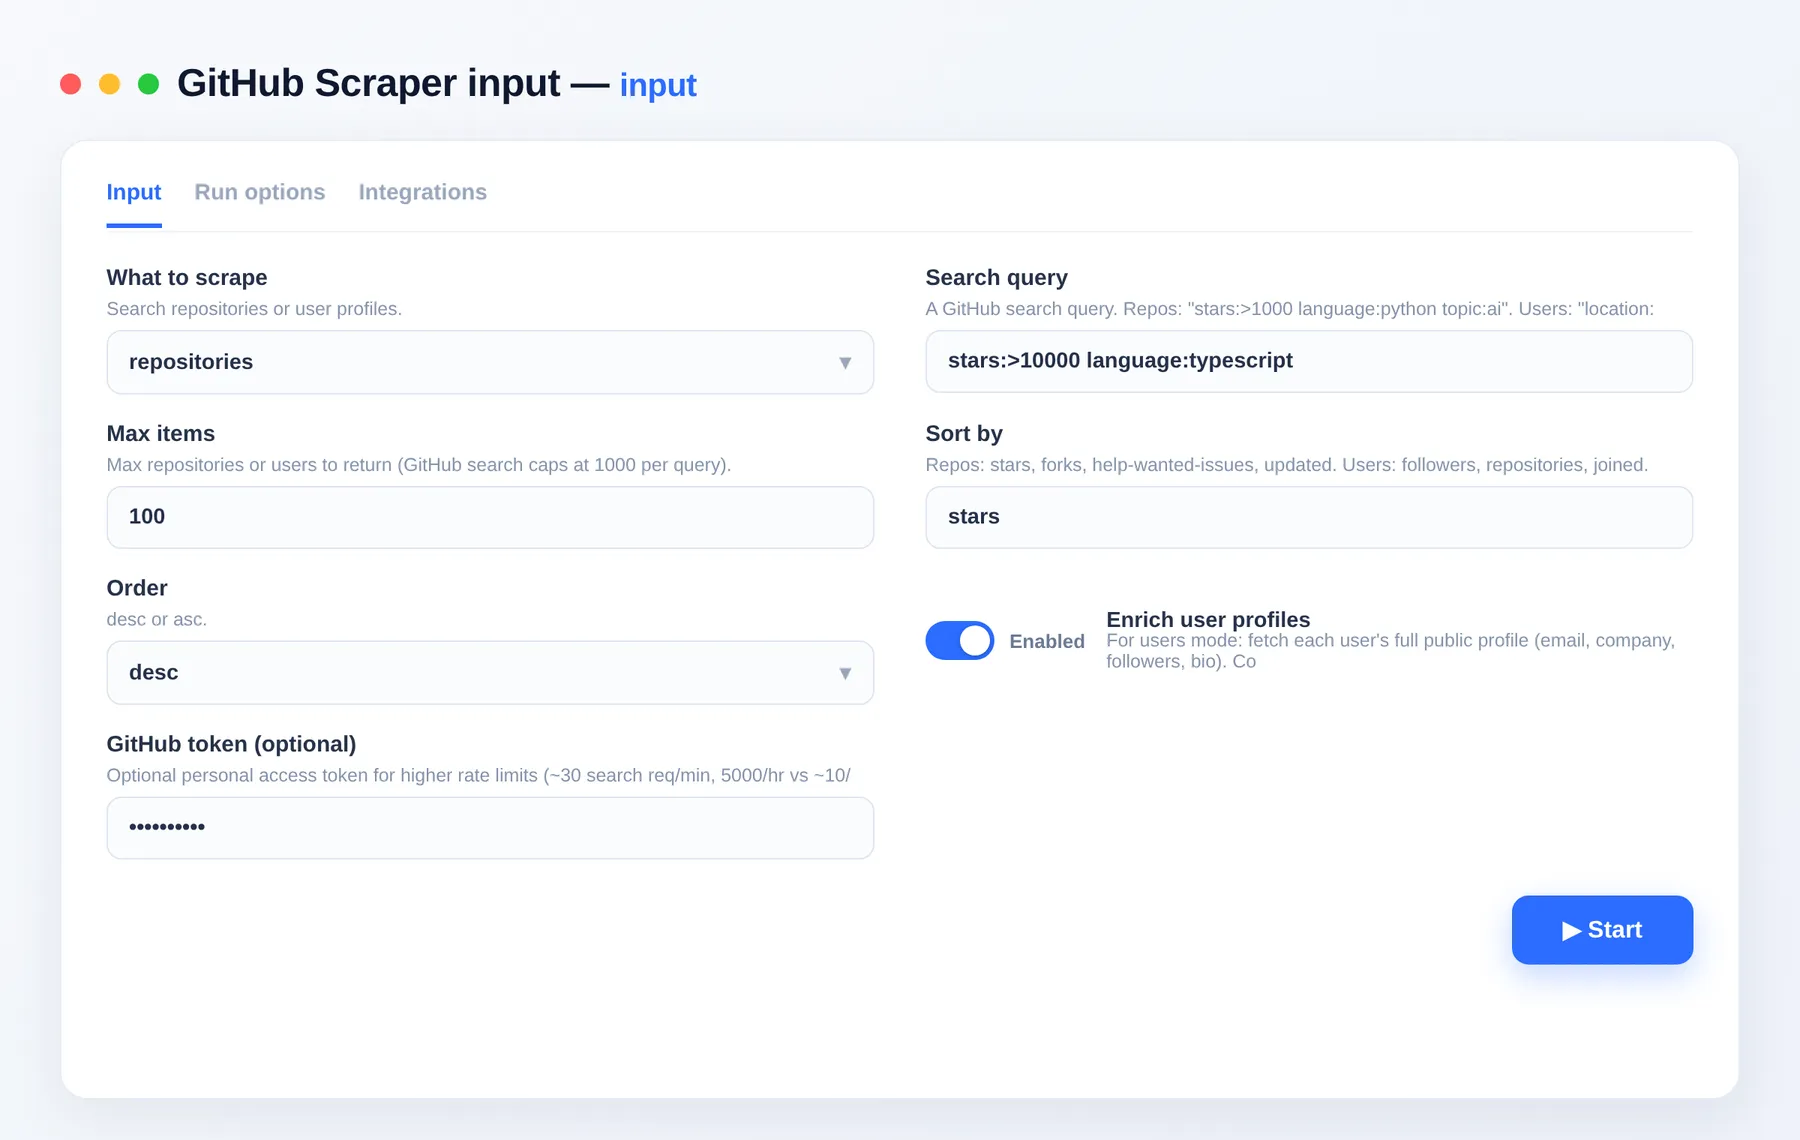Click the blue input link in title
1800x1140 pixels.
(x=658, y=85)
